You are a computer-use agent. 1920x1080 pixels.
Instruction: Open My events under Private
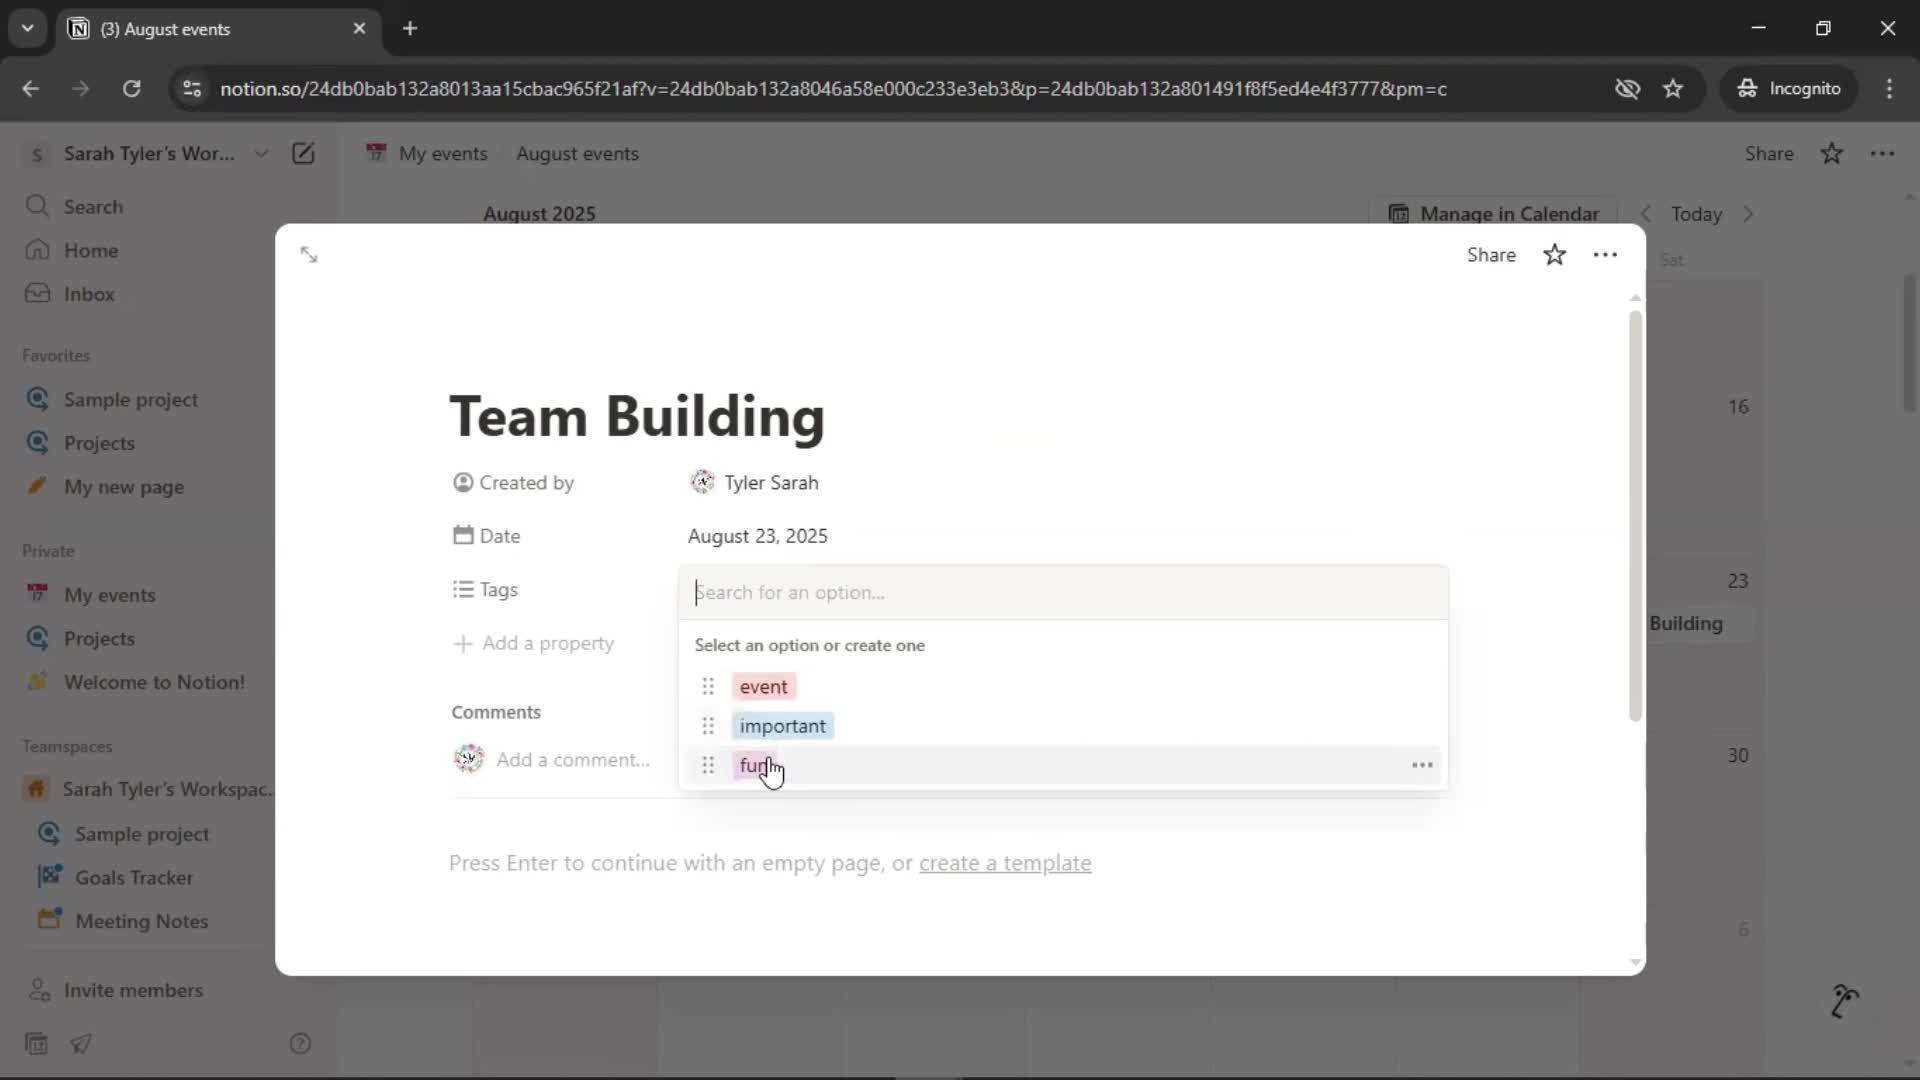pyautogui.click(x=110, y=595)
